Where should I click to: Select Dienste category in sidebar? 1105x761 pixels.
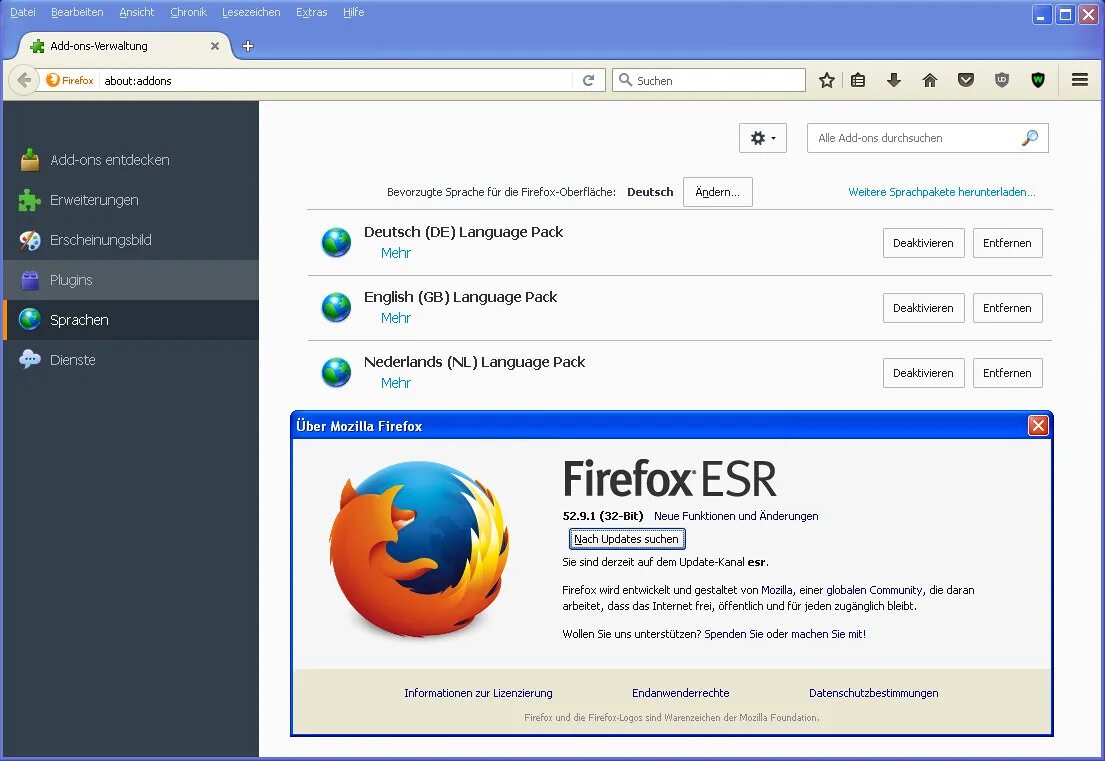coord(131,360)
